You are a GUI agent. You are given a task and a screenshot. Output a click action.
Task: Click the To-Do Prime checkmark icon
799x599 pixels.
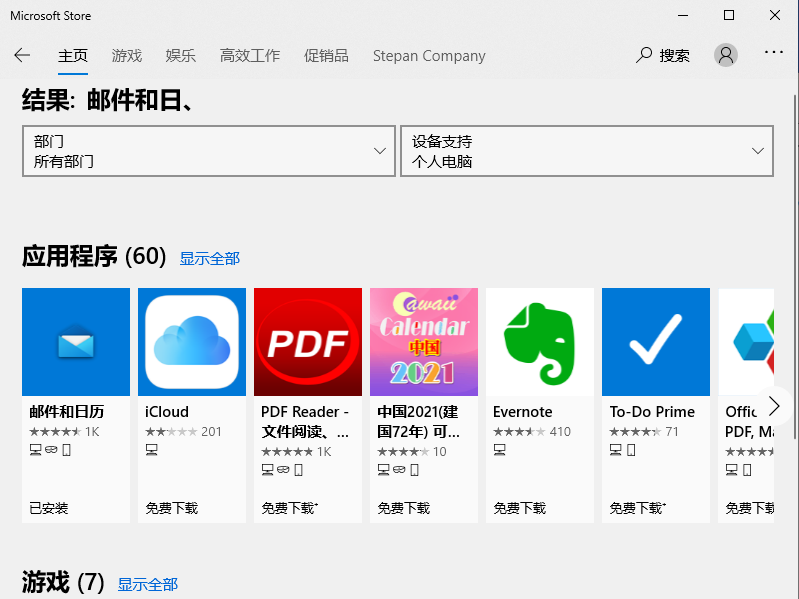click(656, 342)
